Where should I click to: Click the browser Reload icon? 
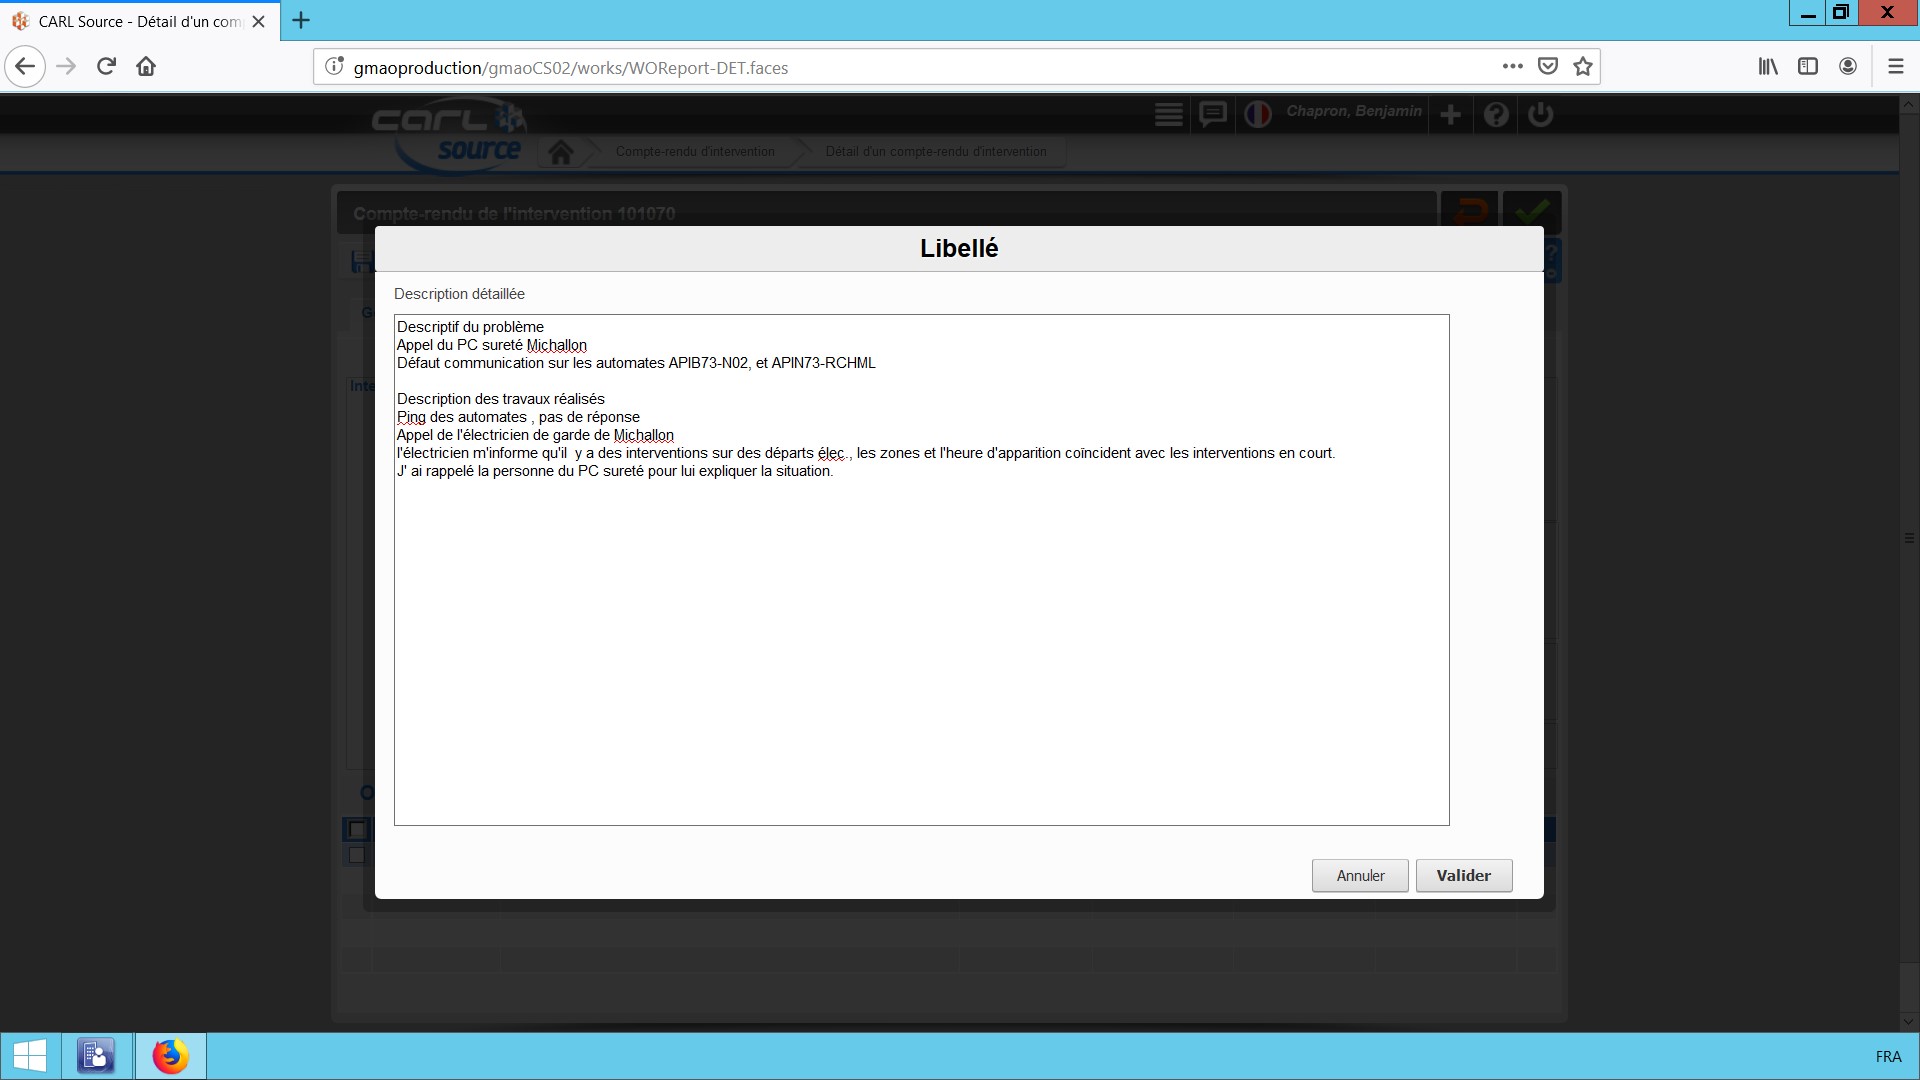pyautogui.click(x=106, y=67)
